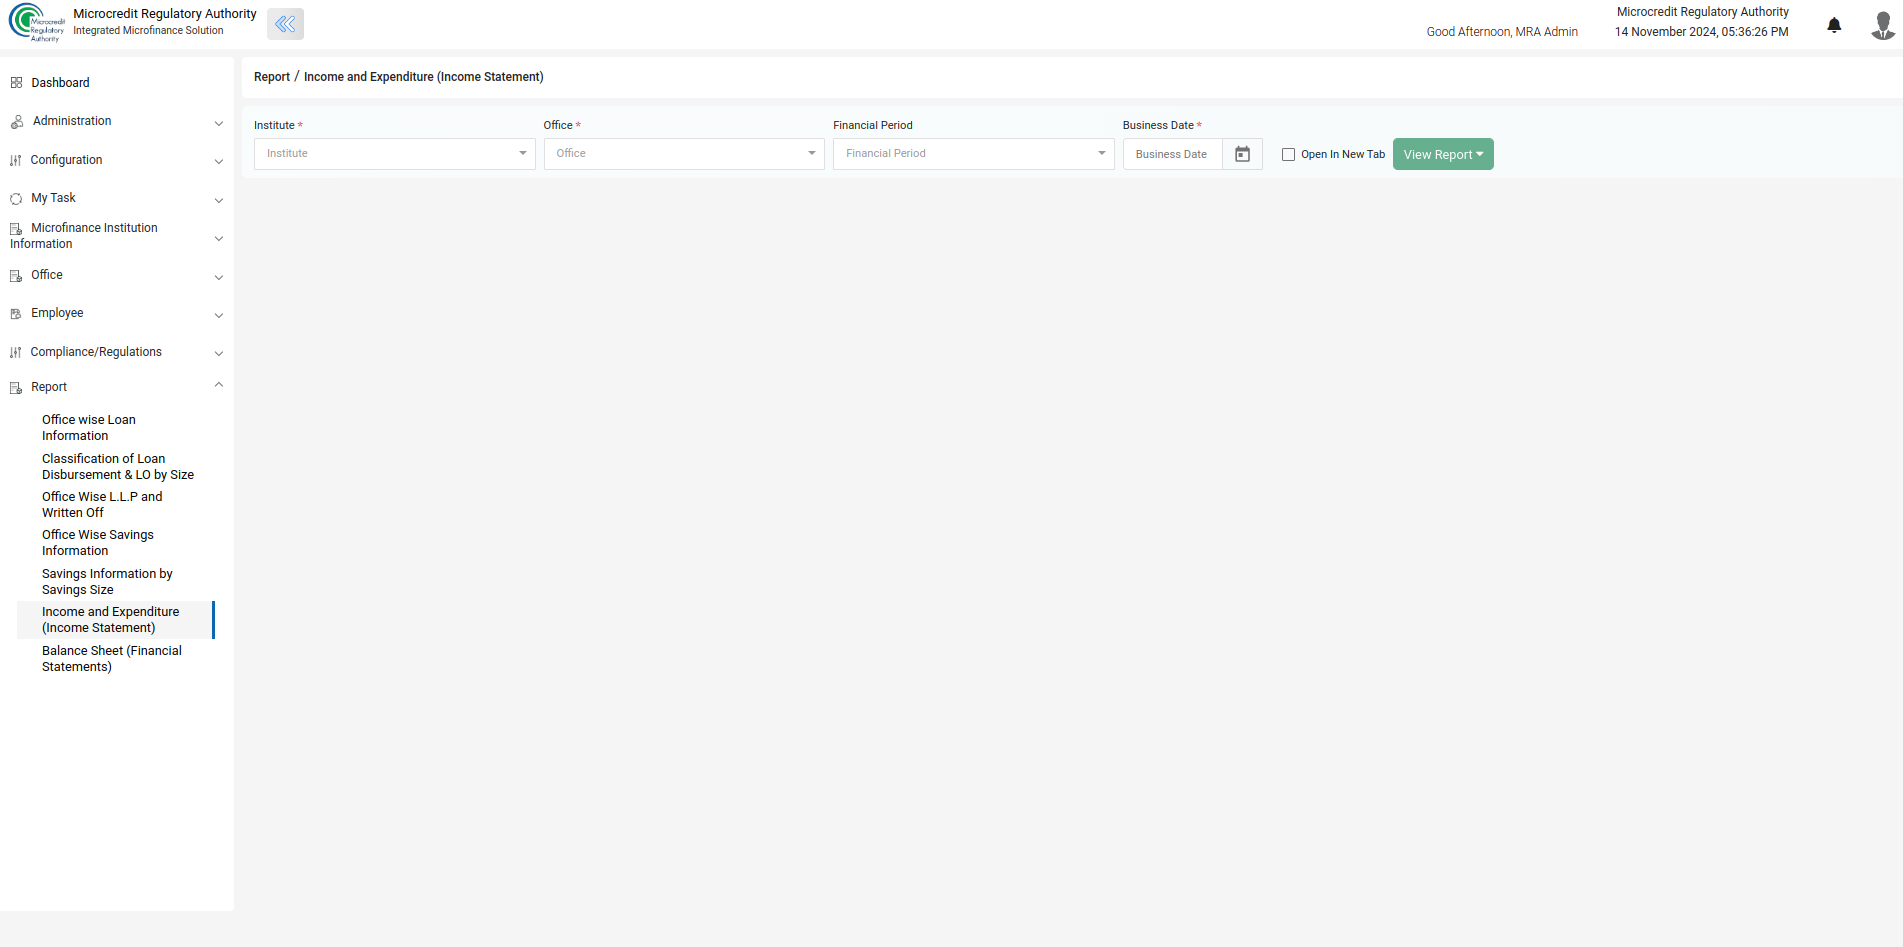Click the Configuration sliders icon

(x=16, y=160)
